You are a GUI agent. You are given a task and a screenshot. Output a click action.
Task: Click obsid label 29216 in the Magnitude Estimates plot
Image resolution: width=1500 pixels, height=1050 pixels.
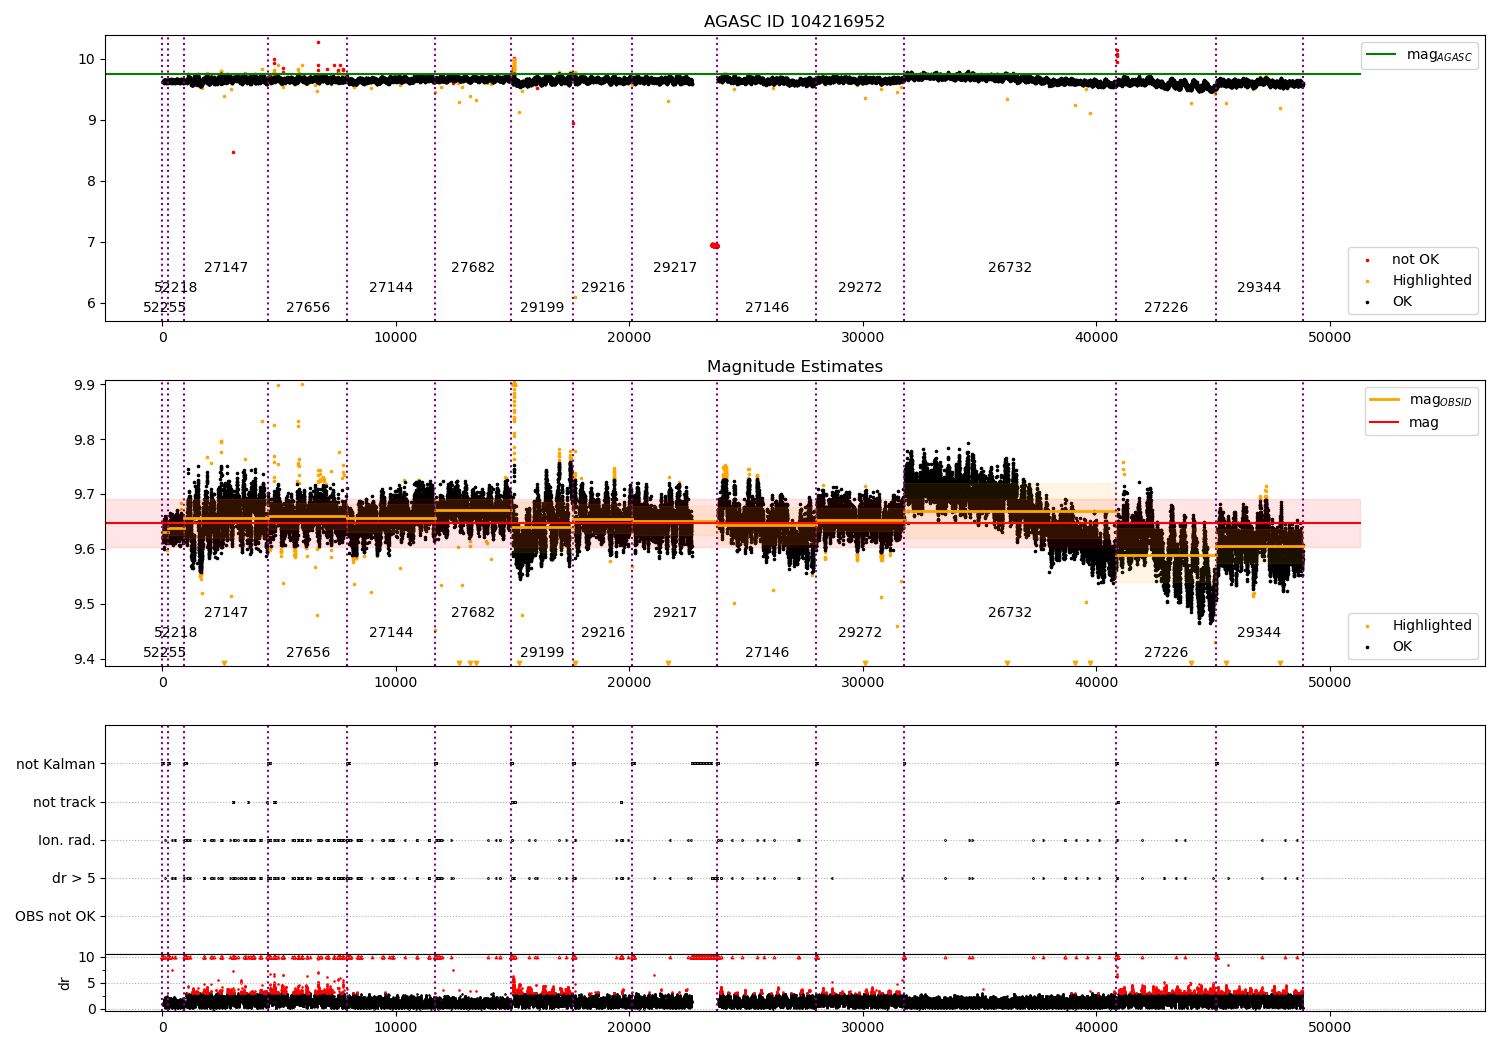[603, 632]
